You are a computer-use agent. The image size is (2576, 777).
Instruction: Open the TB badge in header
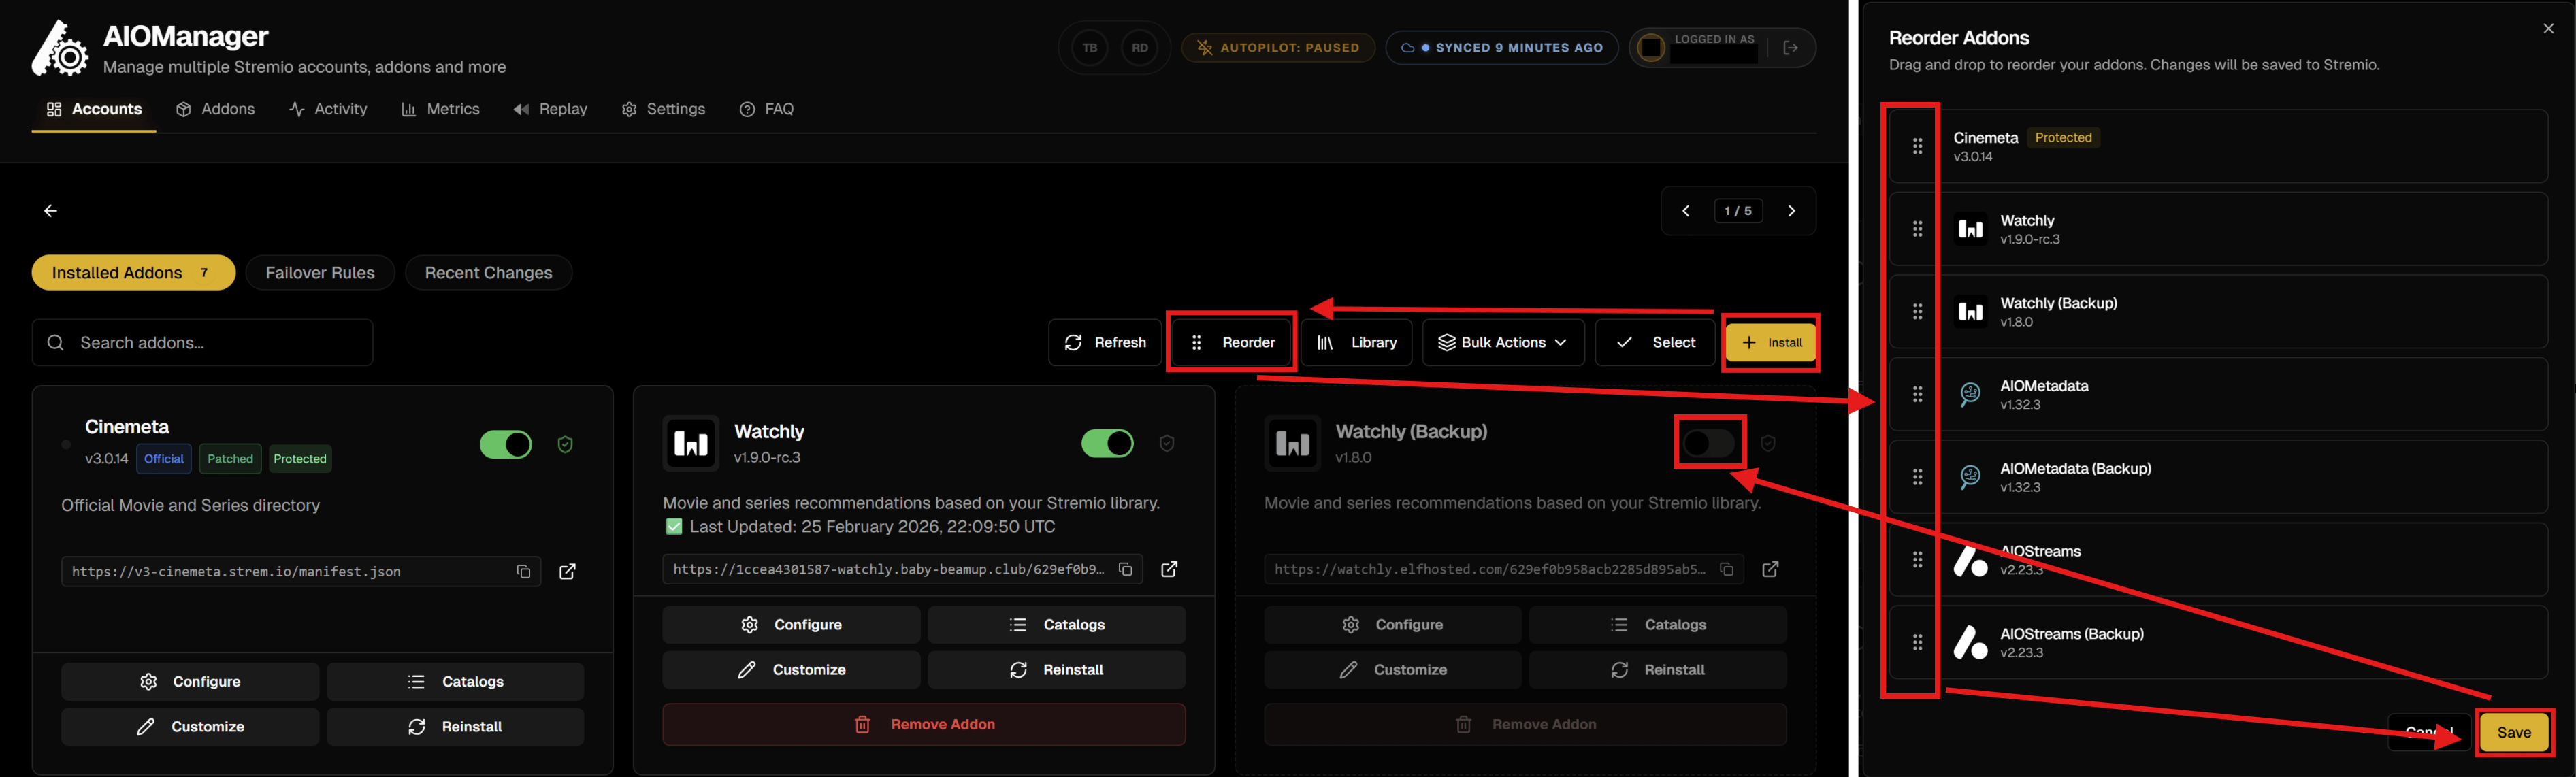click(1090, 47)
